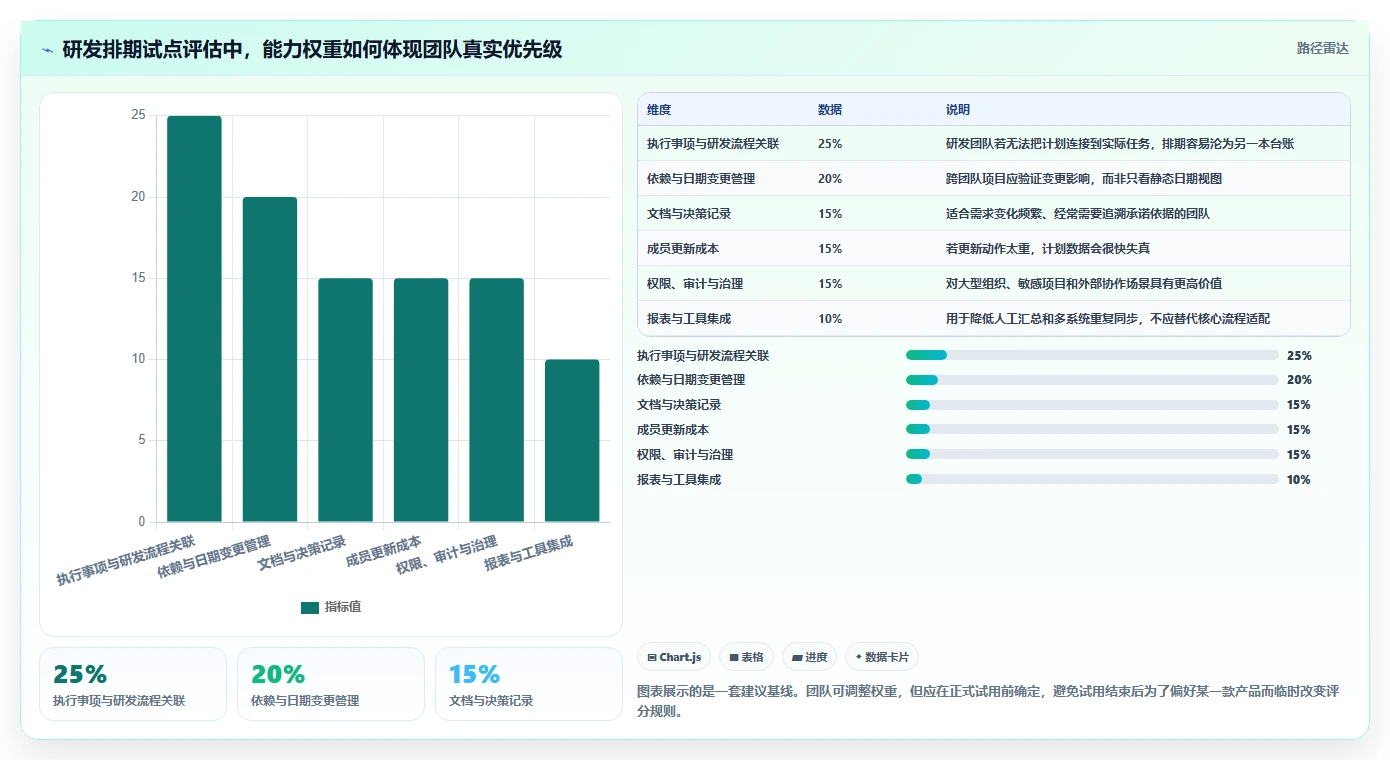Click the description starting 研发团队若无法把计划连接
The height and width of the screenshot is (760, 1390).
pyautogui.click(x=1120, y=144)
